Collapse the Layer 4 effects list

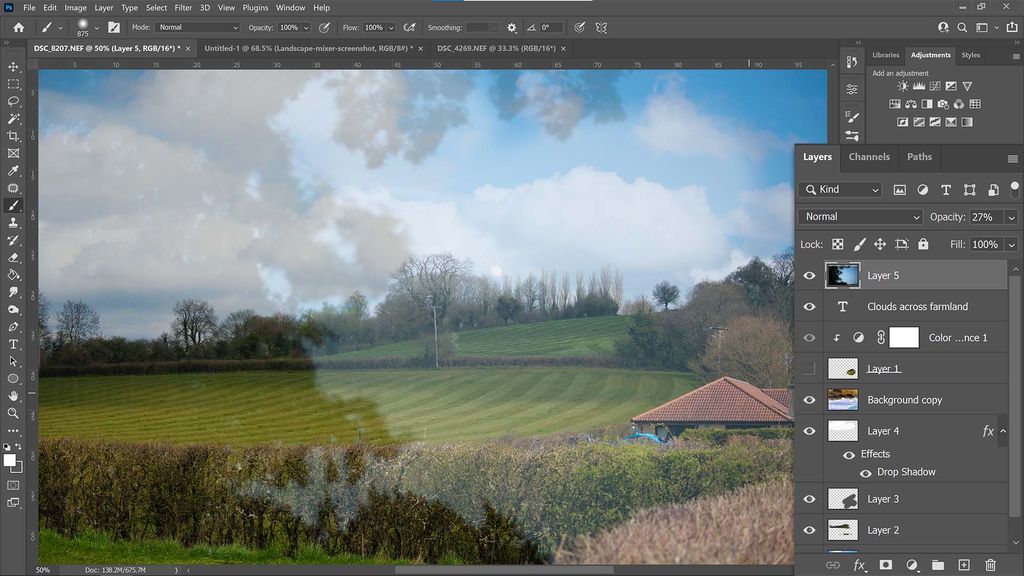click(x=1005, y=430)
